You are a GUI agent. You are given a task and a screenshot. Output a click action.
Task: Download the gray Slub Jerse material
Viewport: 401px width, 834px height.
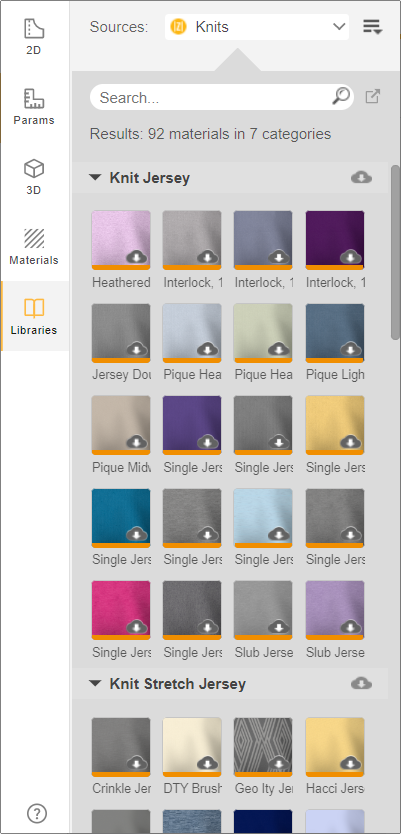(x=279, y=628)
